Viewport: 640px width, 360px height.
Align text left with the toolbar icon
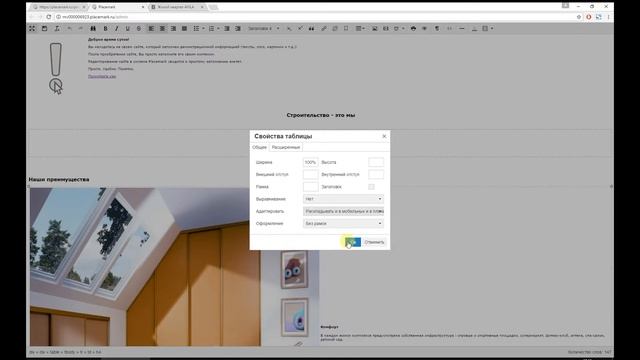point(151,29)
